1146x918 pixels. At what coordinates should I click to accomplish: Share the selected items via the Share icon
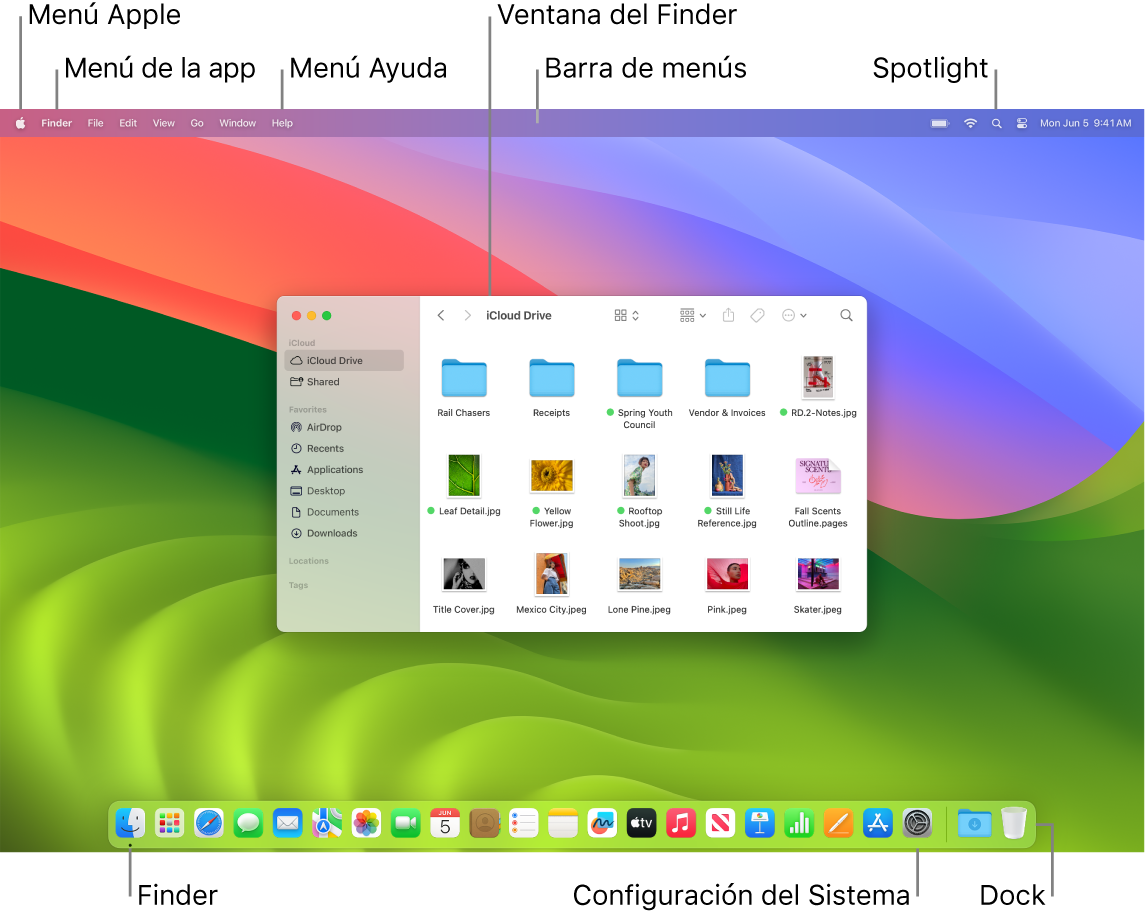728,315
